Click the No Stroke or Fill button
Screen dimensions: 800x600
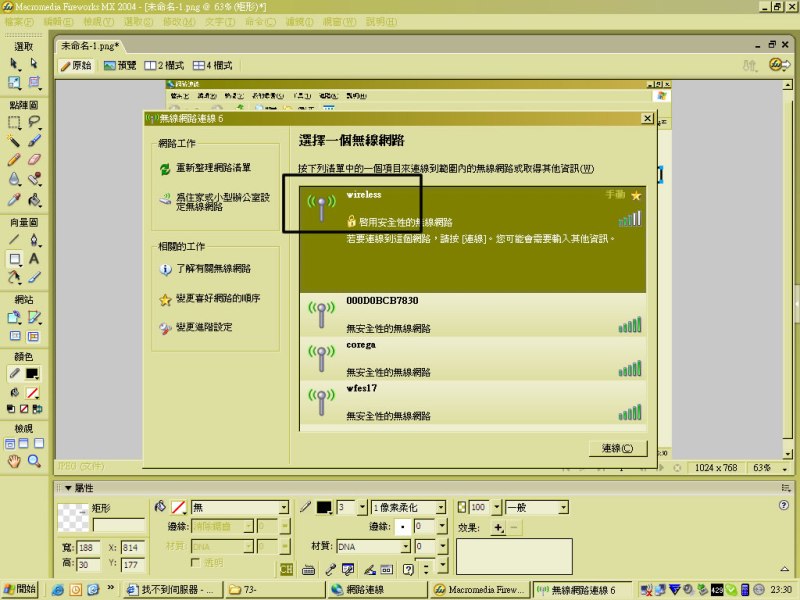coord(24,409)
